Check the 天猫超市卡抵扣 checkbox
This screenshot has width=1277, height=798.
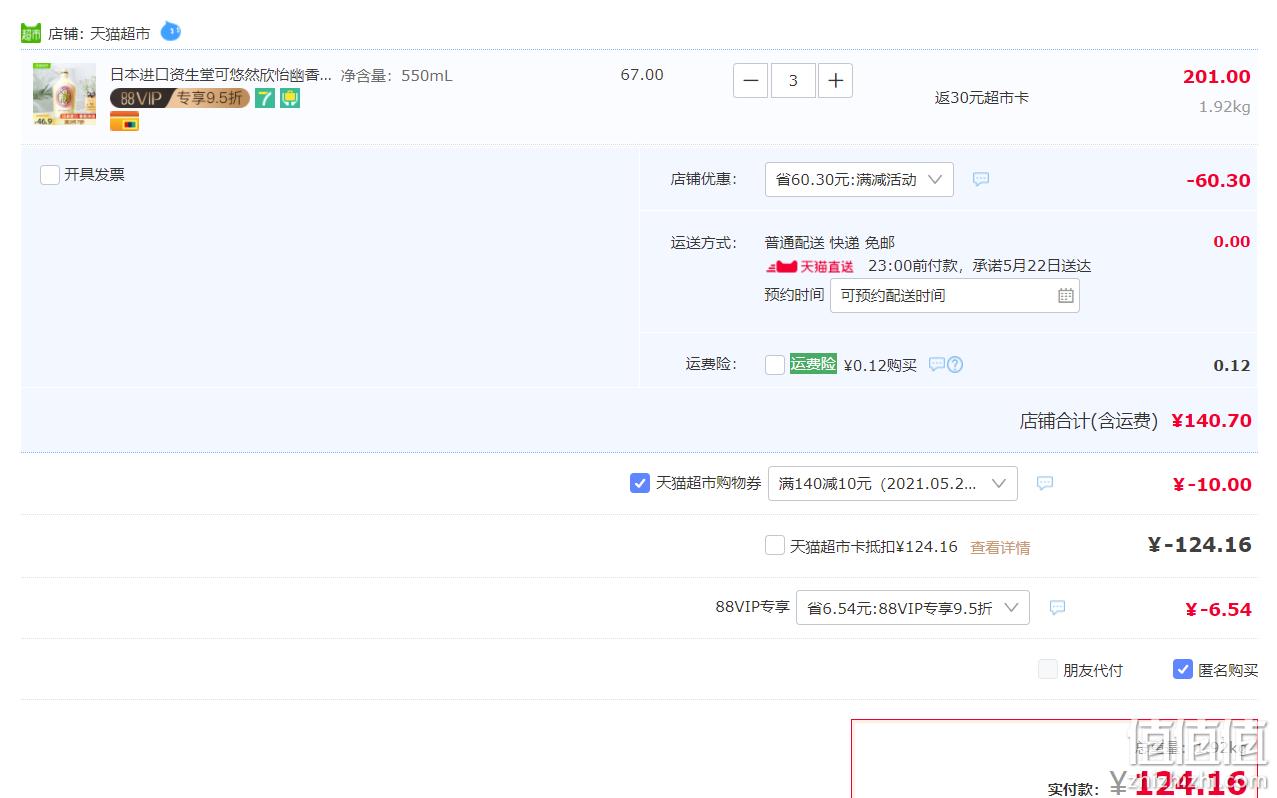click(775, 545)
